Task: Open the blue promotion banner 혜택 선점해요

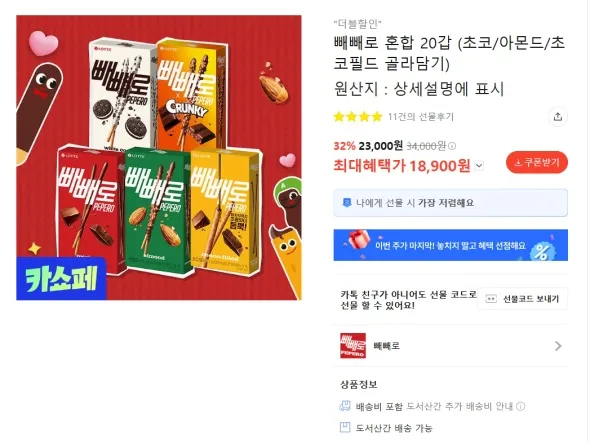Action: 450,245
